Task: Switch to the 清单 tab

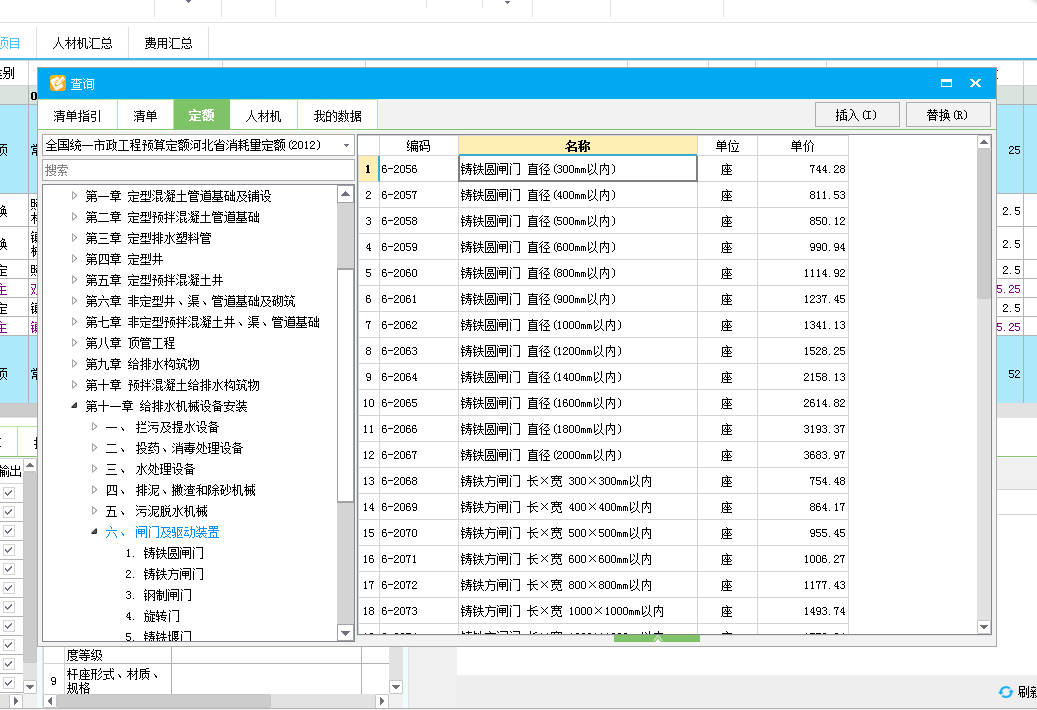Action: click(145, 116)
